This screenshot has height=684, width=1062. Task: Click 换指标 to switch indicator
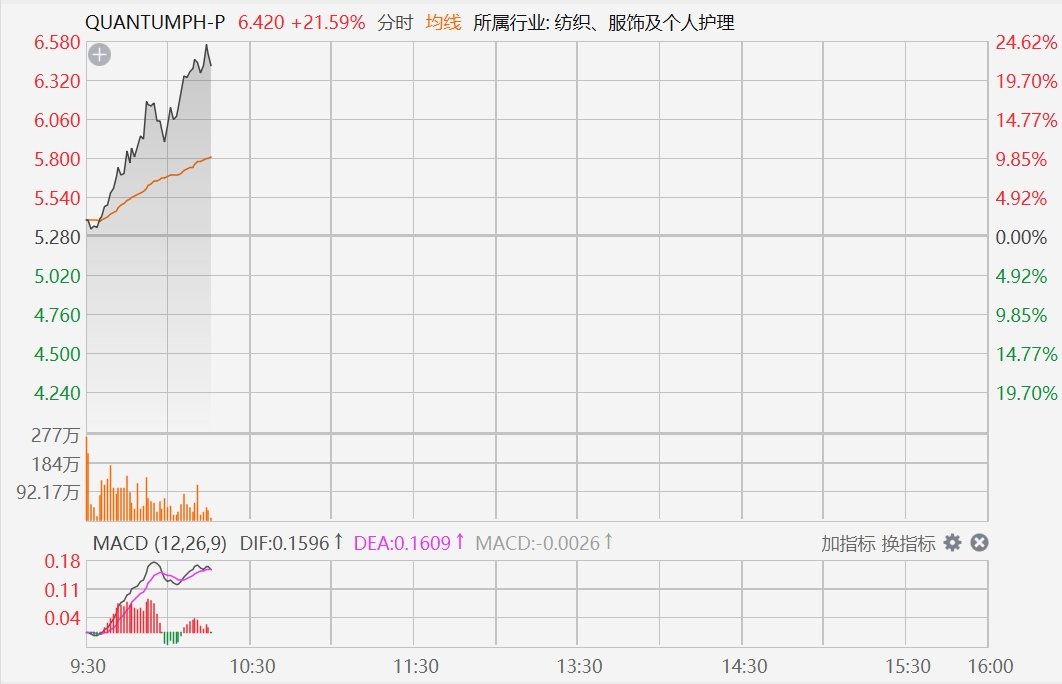[908, 543]
